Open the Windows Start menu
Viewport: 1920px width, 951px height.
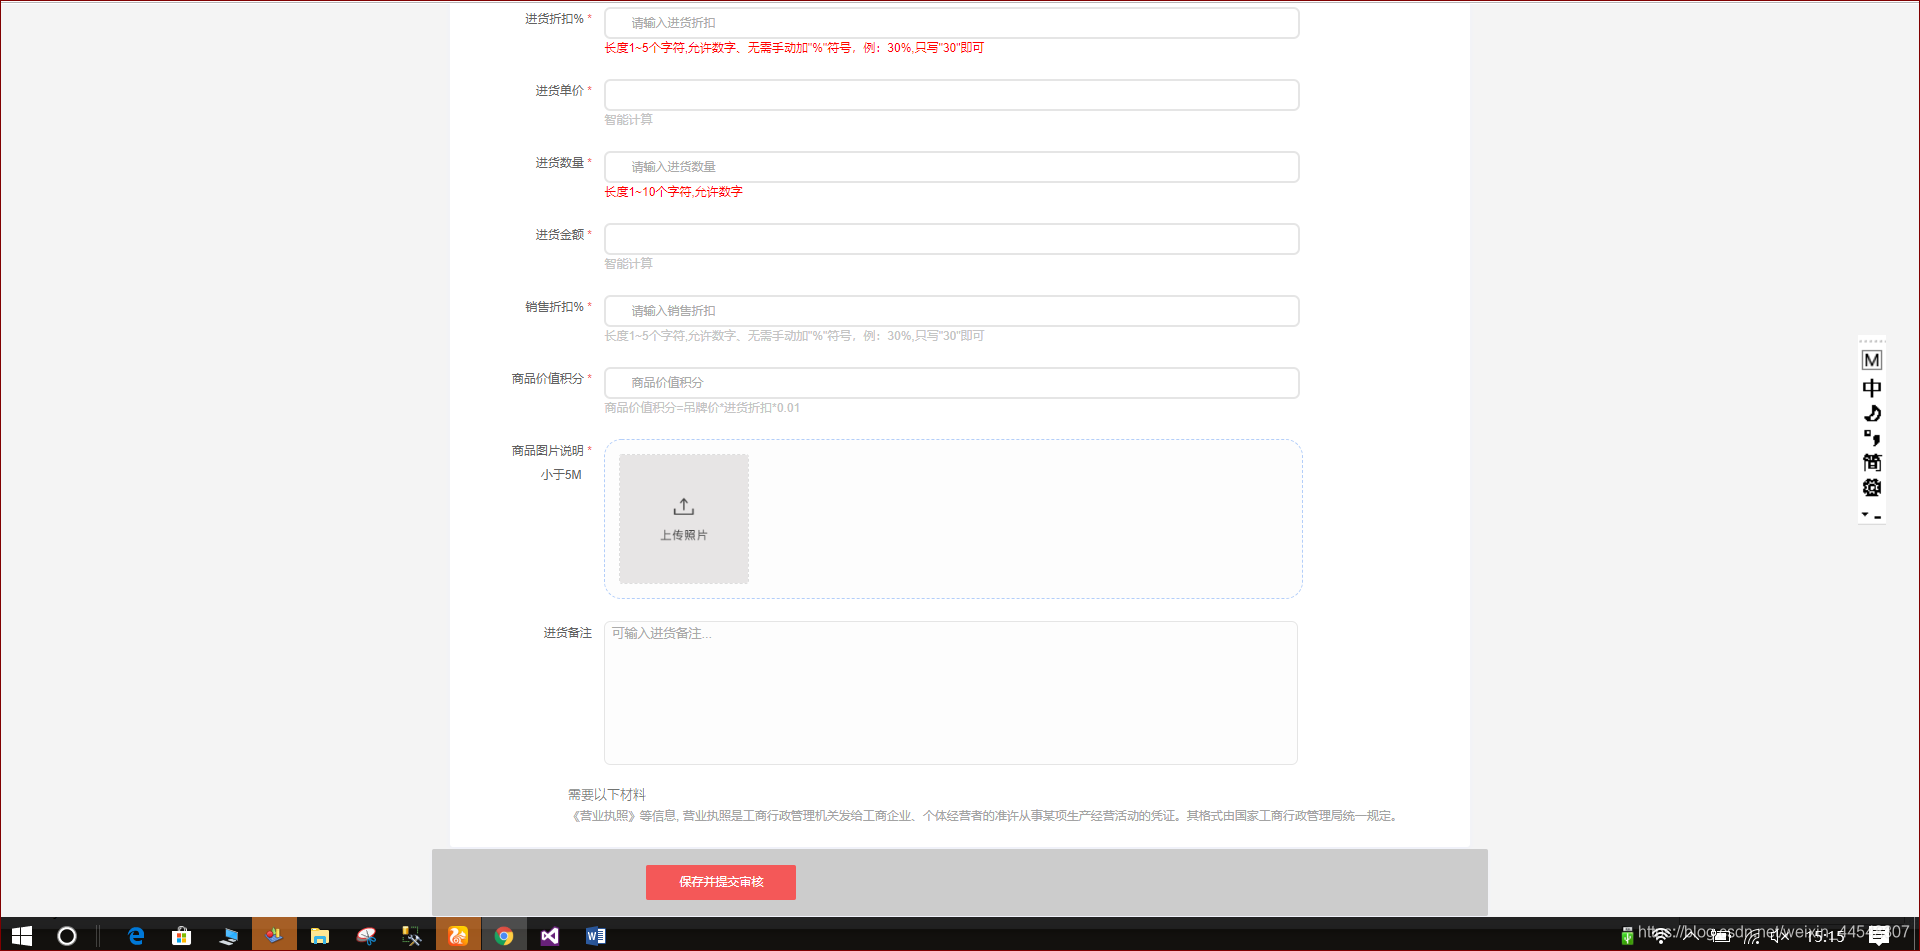pyautogui.click(x=21, y=935)
